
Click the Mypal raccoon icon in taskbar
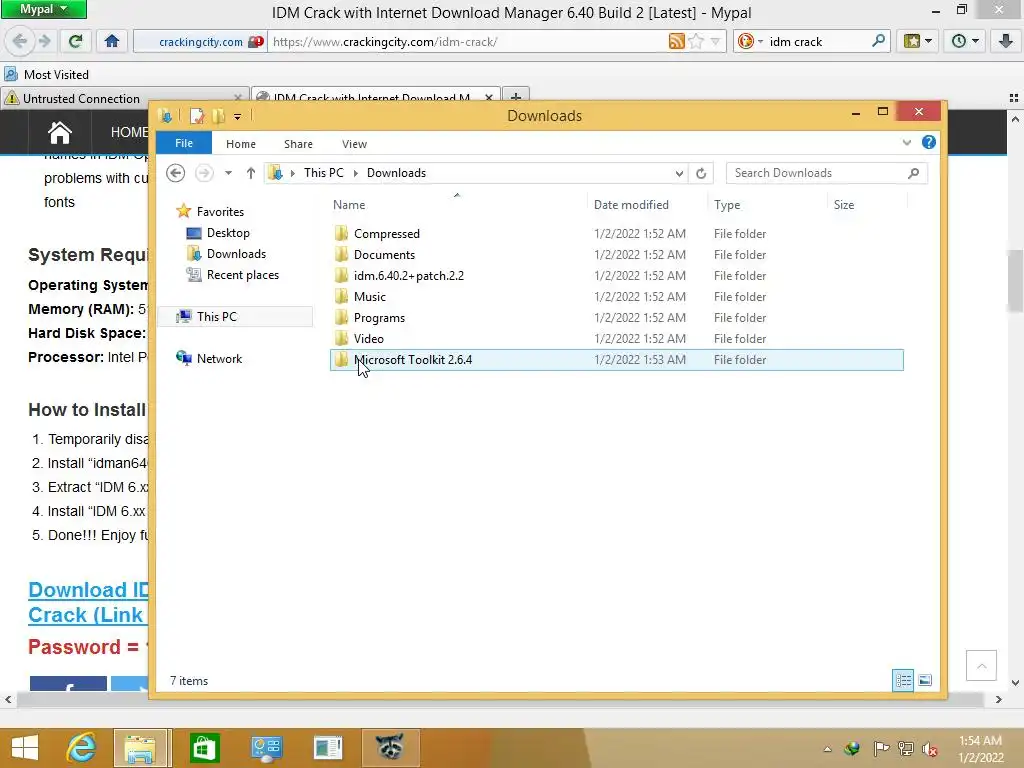point(391,748)
